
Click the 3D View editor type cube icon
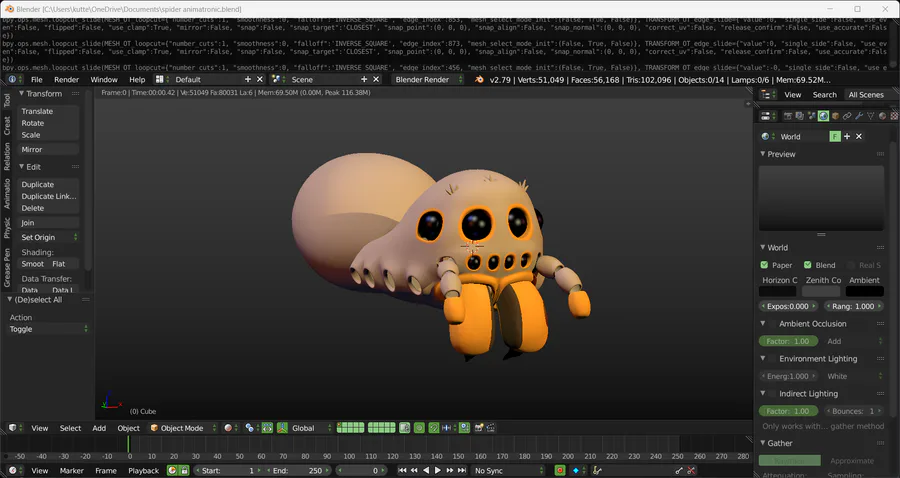(13, 428)
